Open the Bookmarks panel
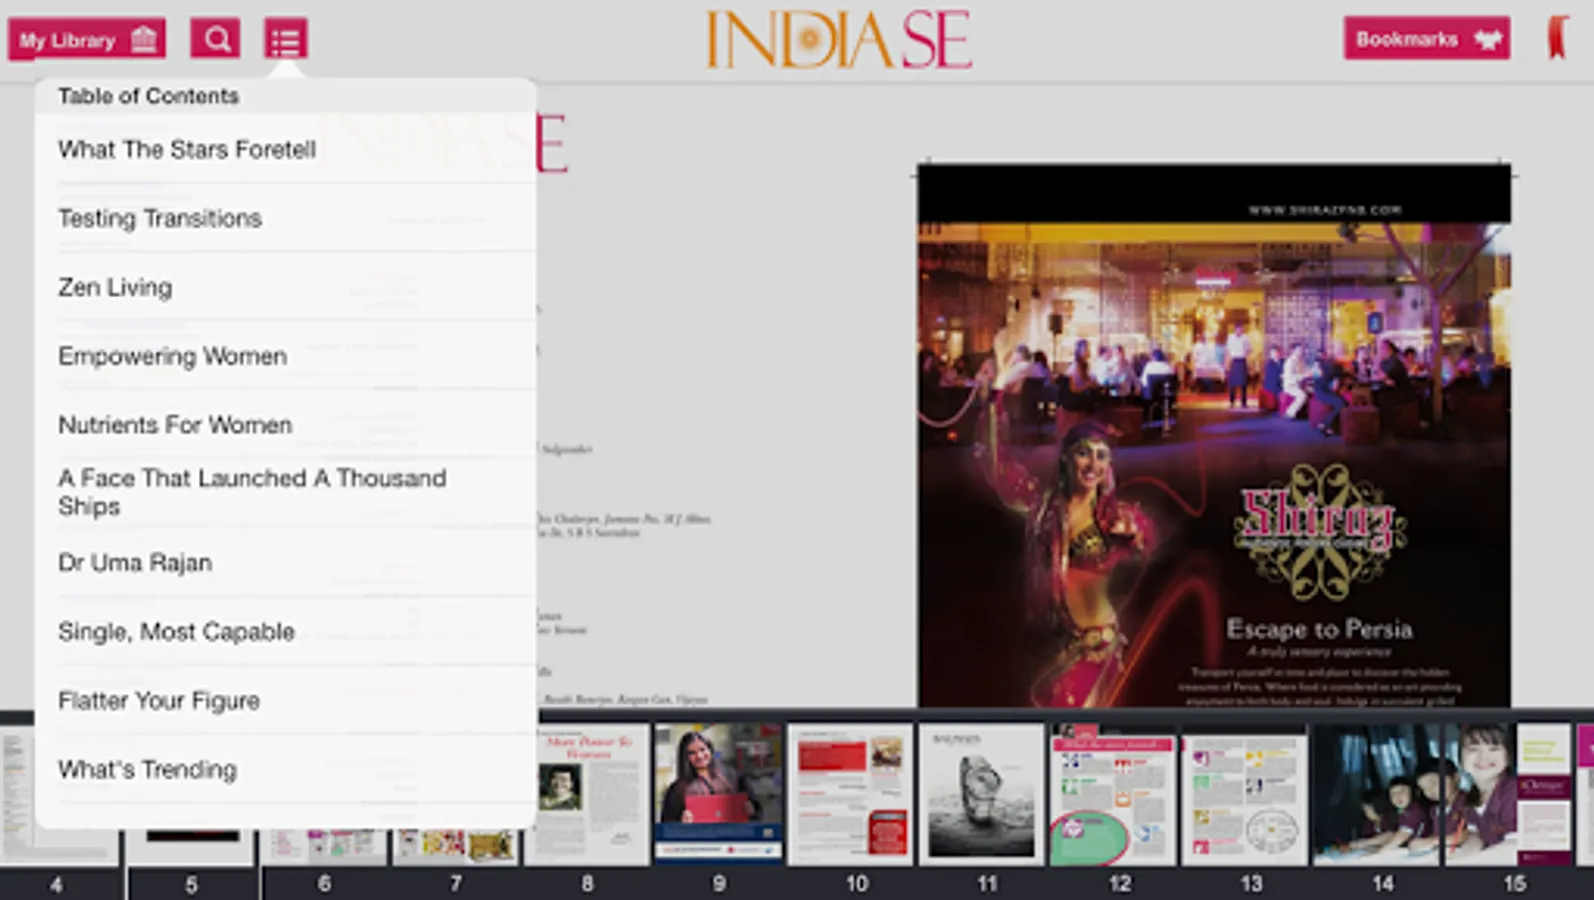 pos(1427,39)
